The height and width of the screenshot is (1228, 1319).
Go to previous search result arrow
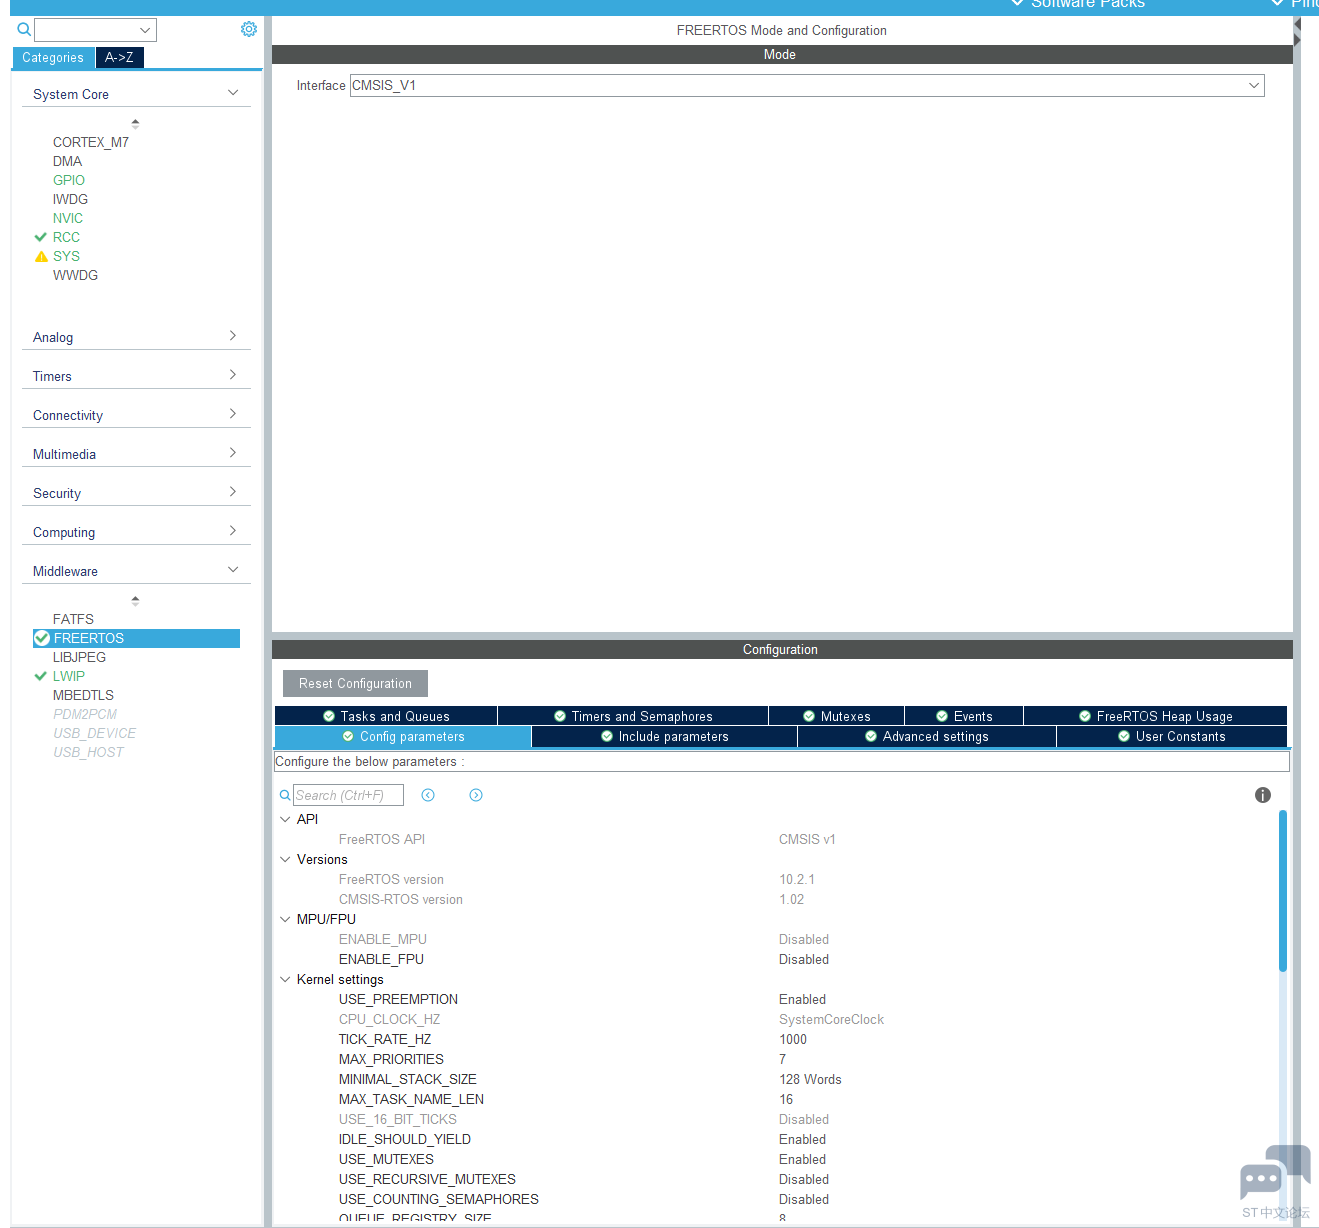click(428, 794)
